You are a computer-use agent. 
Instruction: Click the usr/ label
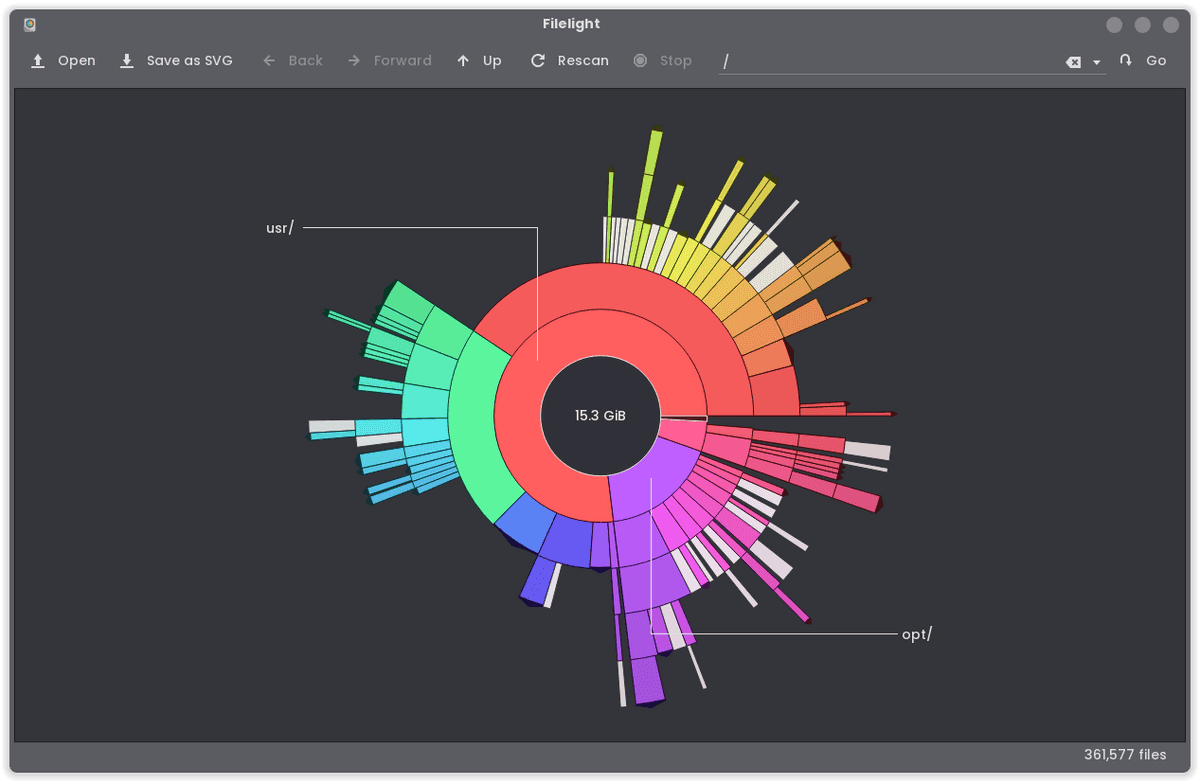click(x=280, y=228)
